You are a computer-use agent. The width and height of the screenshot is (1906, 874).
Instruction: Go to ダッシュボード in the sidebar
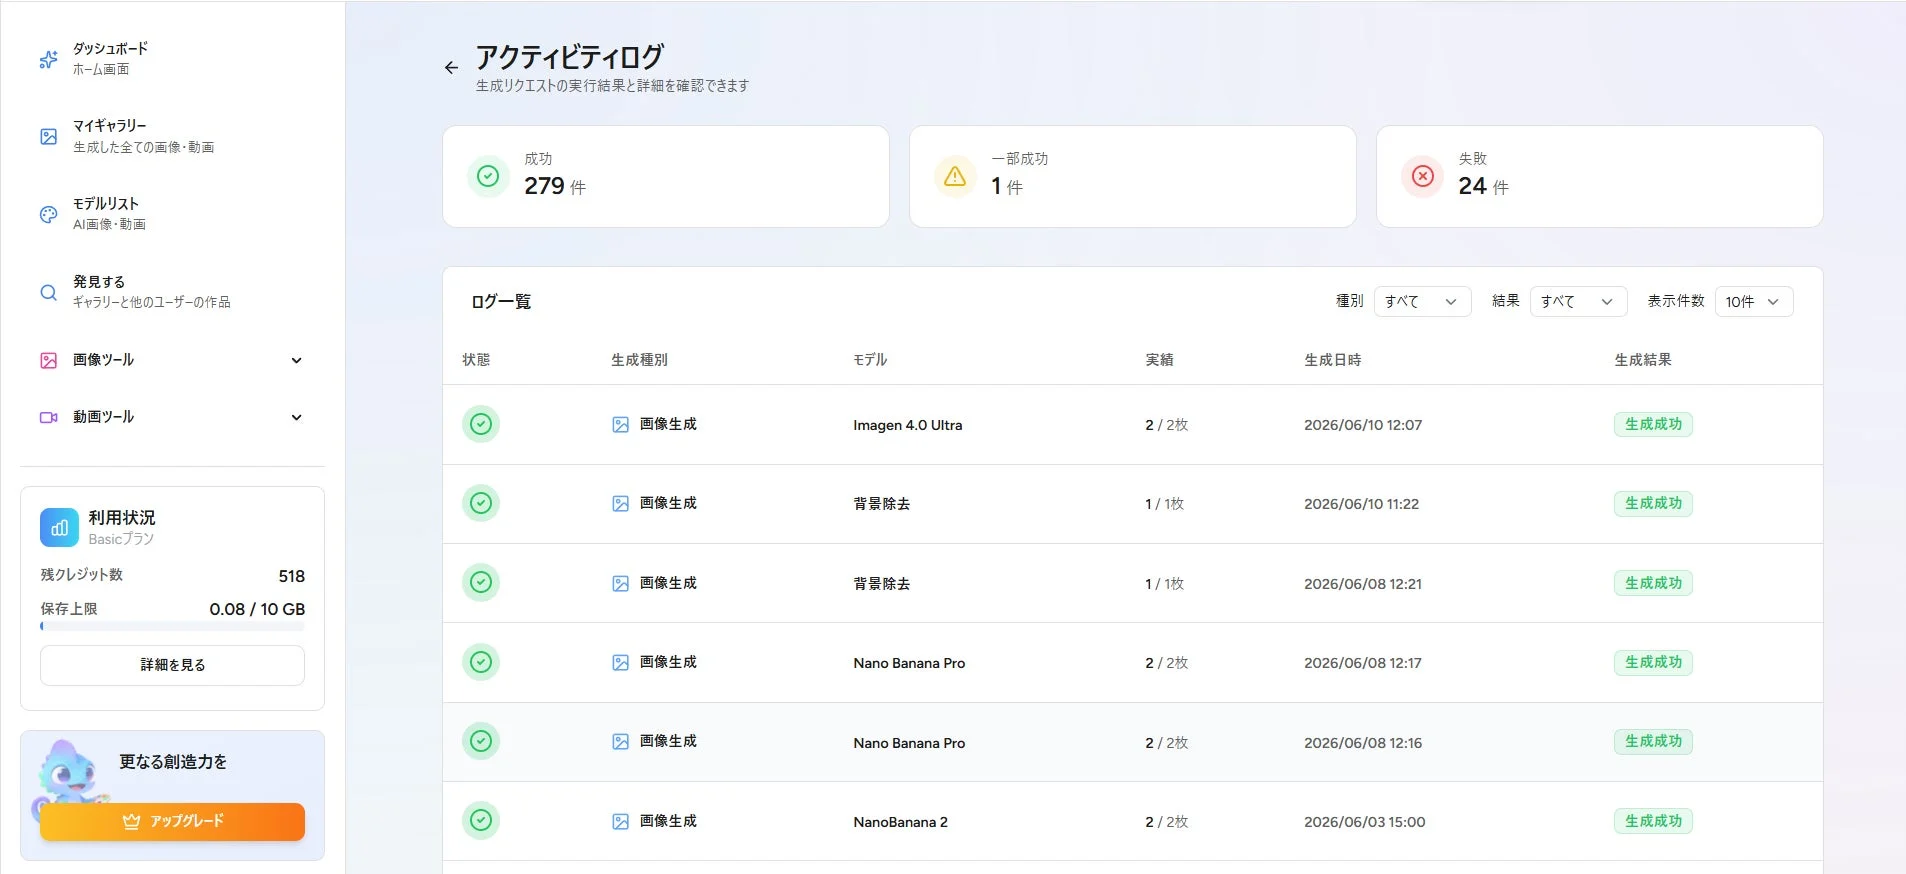click(172, 59)
